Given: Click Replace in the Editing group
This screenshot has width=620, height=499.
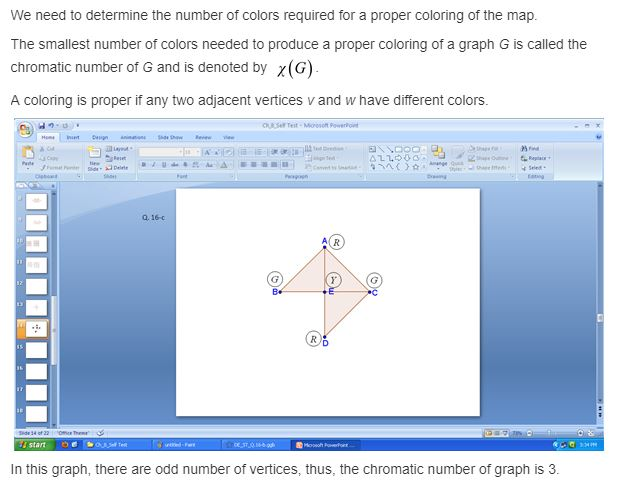Looking at the screenshot, I should click(535, 158).
